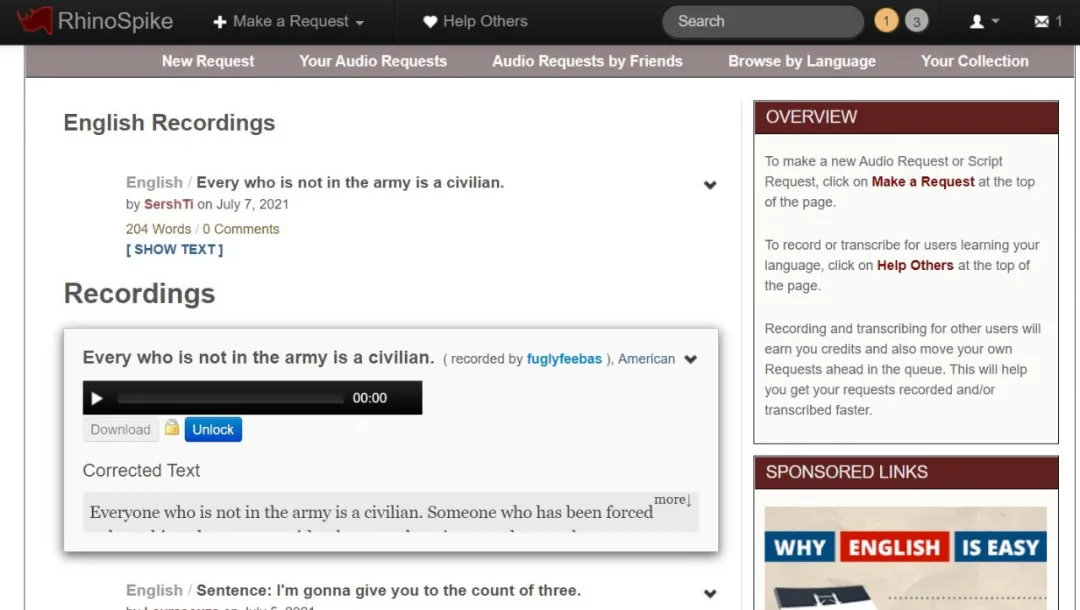Click the RhinoSpike site name text
Screen dimensions: 1080x610
click(115, 21)
